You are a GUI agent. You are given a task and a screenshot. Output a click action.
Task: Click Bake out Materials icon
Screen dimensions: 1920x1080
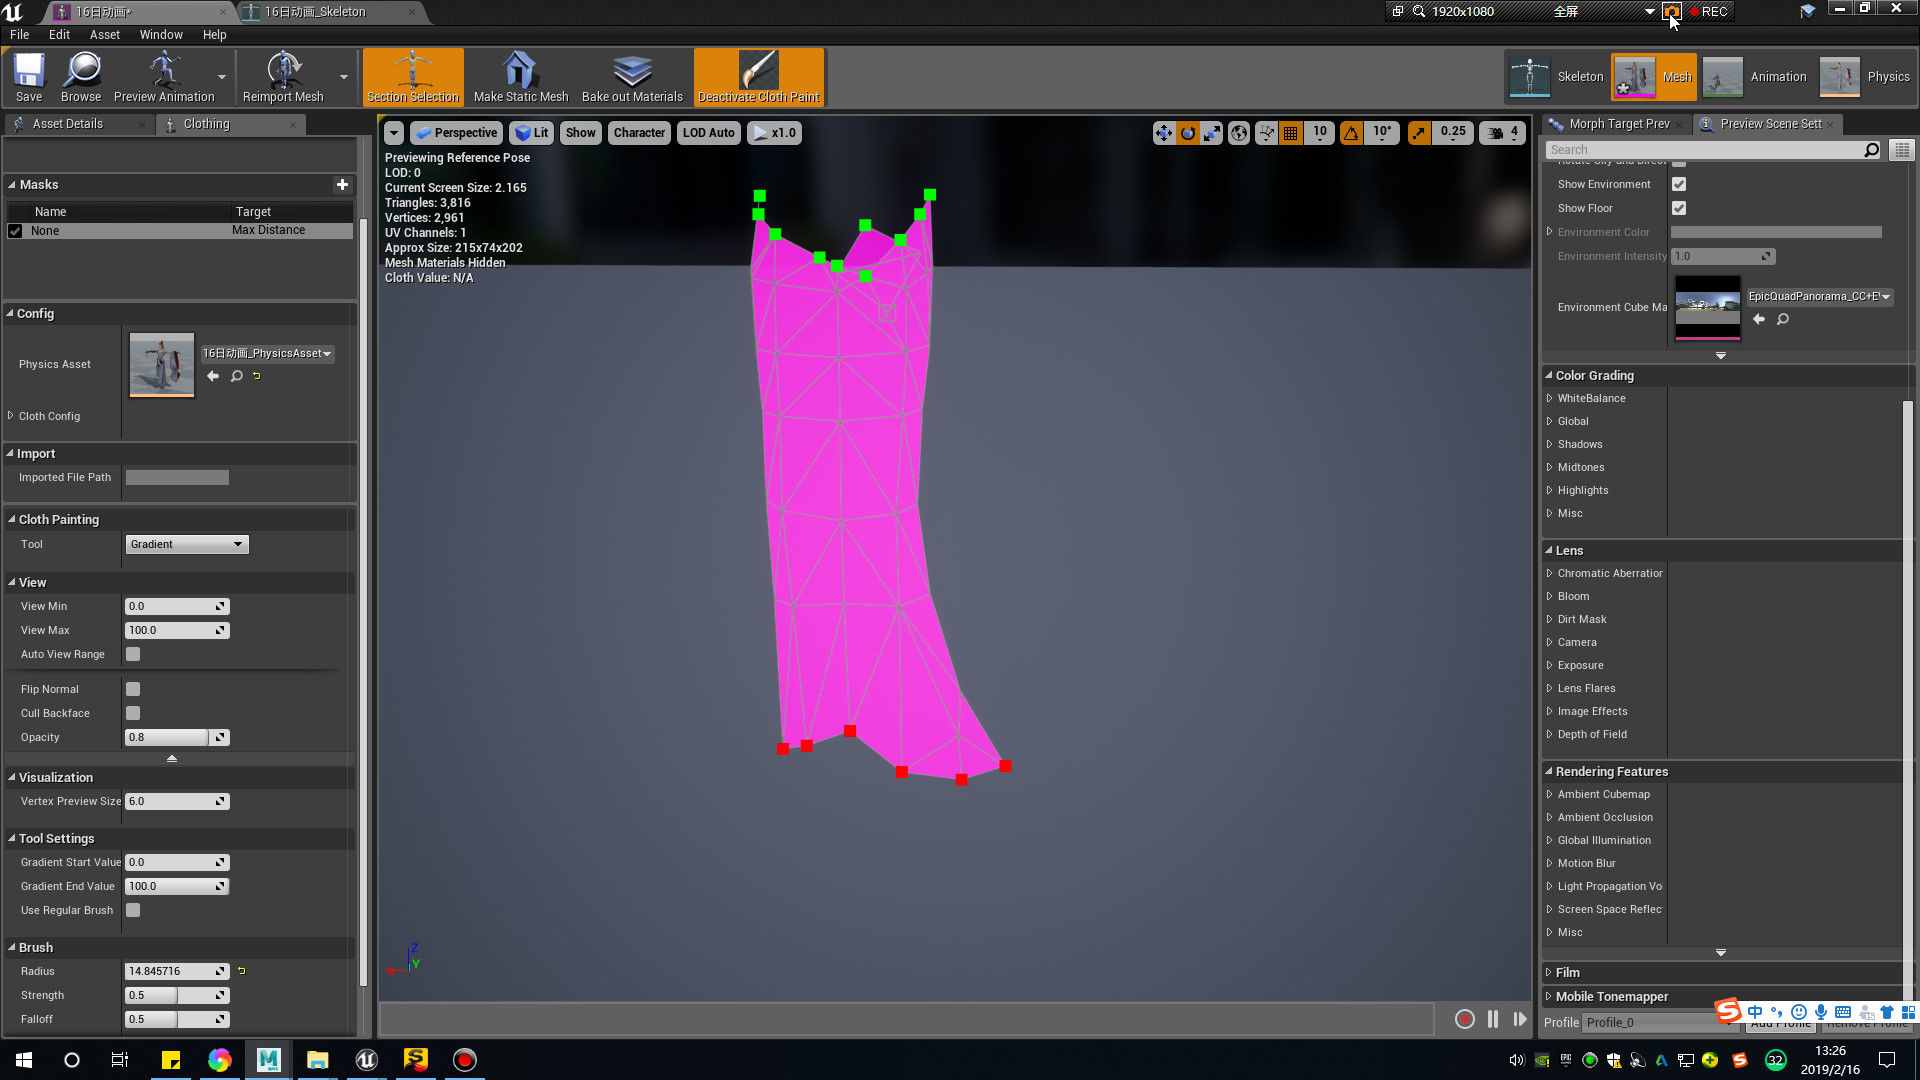point(632,77)
